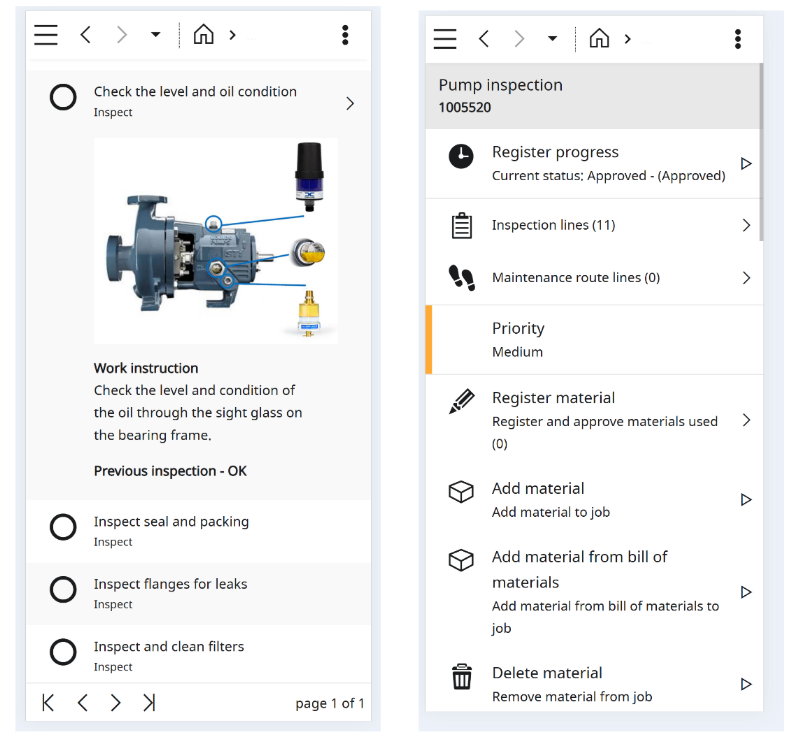This screenshot has width=793, height=738.
Task: Go back in the right panel toolbar
Action: [484, 38]
